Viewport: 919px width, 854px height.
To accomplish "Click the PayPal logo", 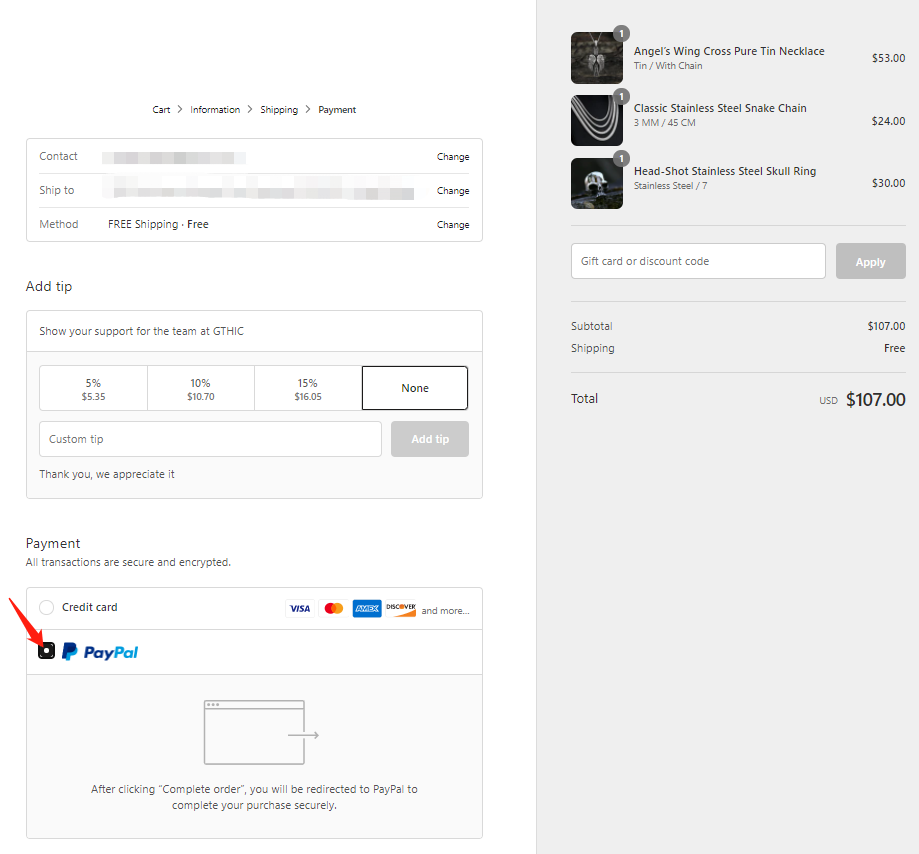I will tap(100, 652).
